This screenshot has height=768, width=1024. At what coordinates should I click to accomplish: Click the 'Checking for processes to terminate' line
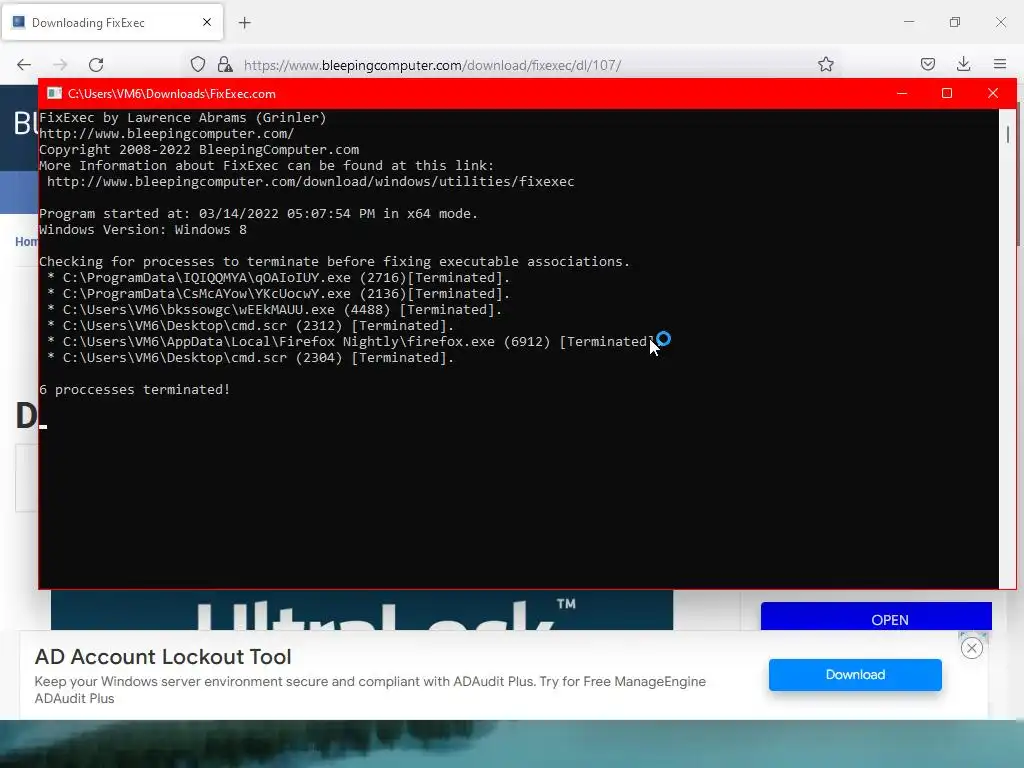click(x=334, y=262)
